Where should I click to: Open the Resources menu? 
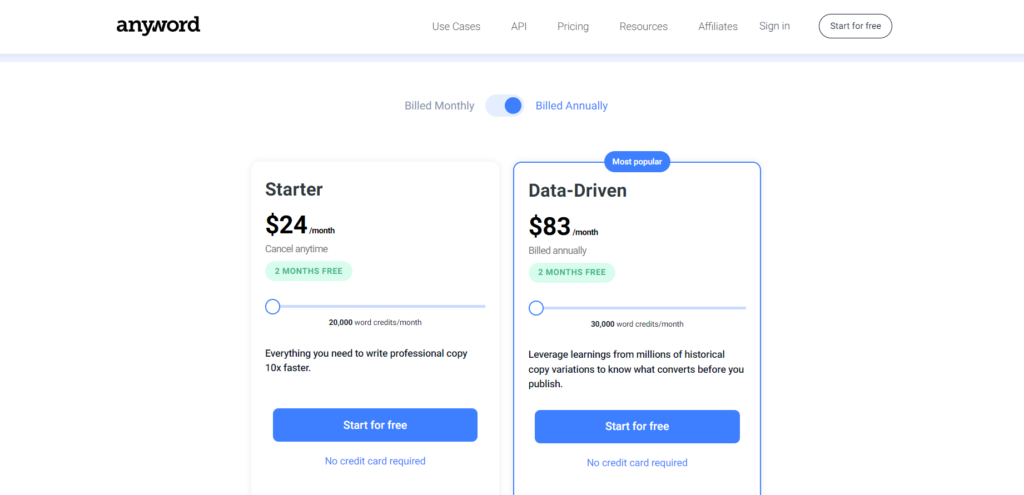[x=643, y=26]
